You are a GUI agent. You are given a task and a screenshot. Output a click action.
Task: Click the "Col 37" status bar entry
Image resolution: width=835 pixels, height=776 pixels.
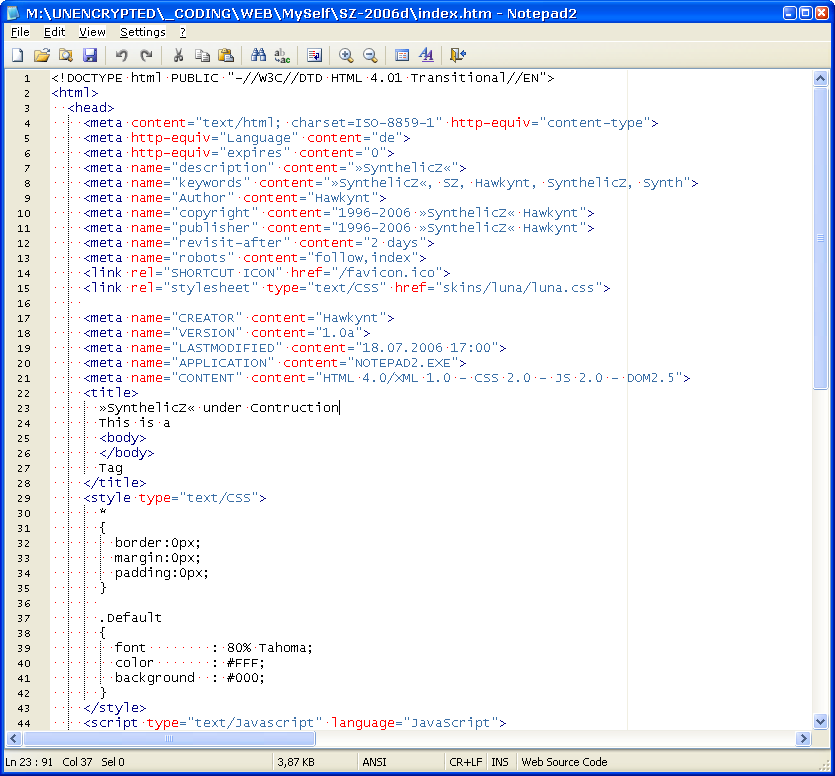tap(77, 762)
